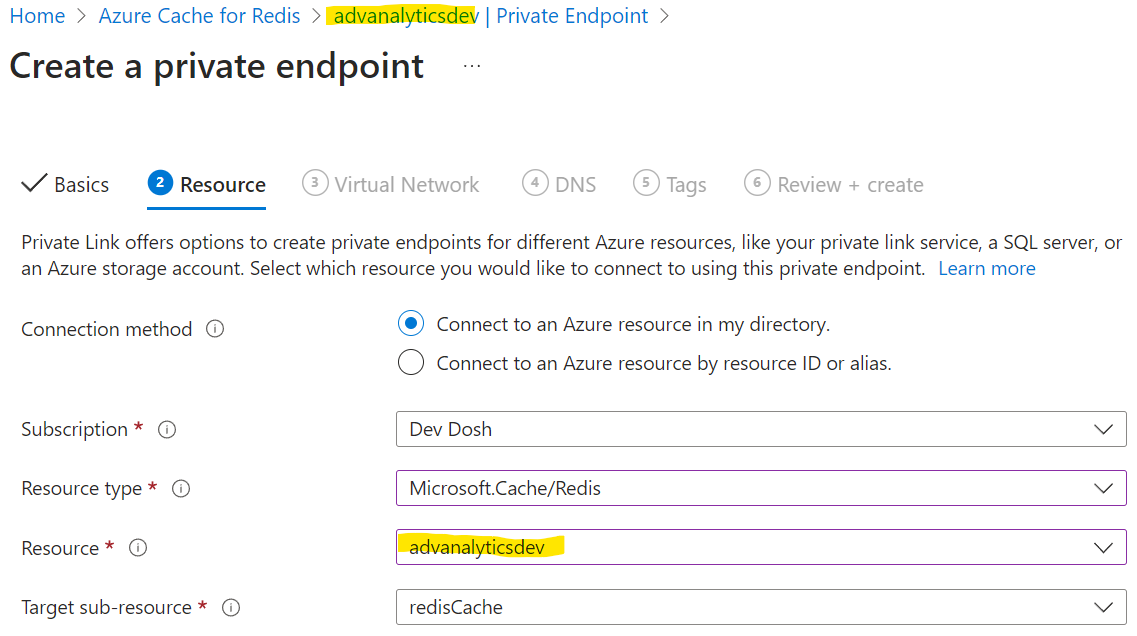The image size is (1137, 636).
Task: Switch to the Basics tab
Action: [x=65, y=185]
